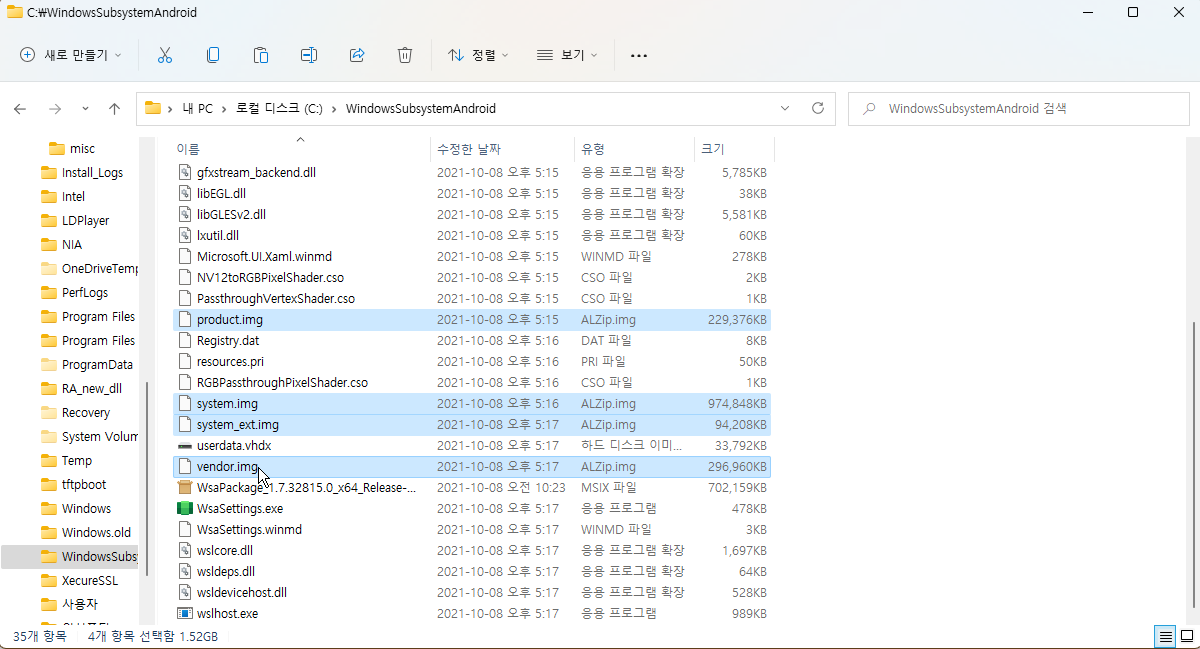
Task: Open Recovery folder in sidebar
Action: pyautogui.click(x=86, y=412)
